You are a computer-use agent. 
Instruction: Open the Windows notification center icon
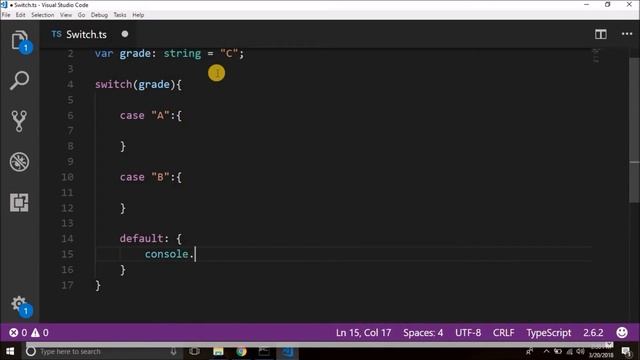click(x=627, y=351)
